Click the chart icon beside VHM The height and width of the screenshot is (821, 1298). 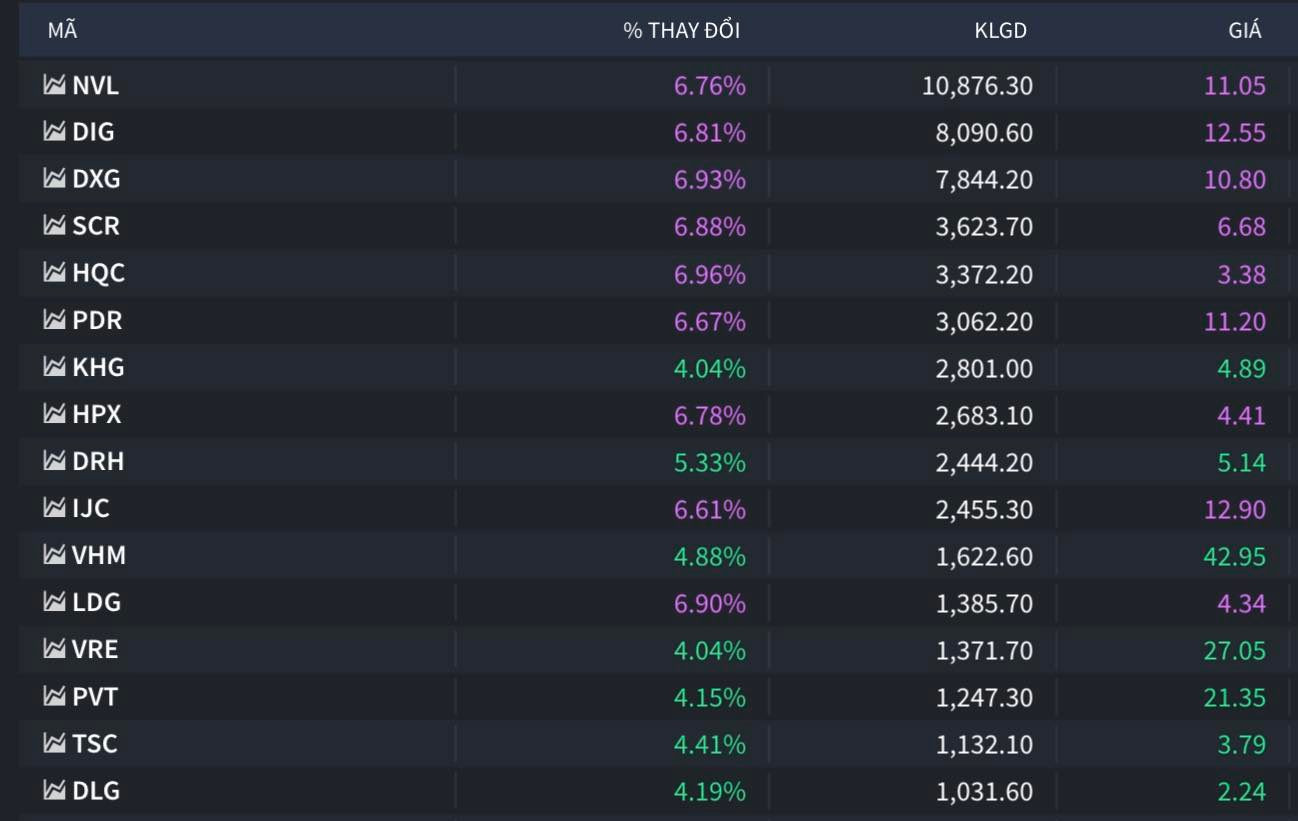[x=54, y=555]
